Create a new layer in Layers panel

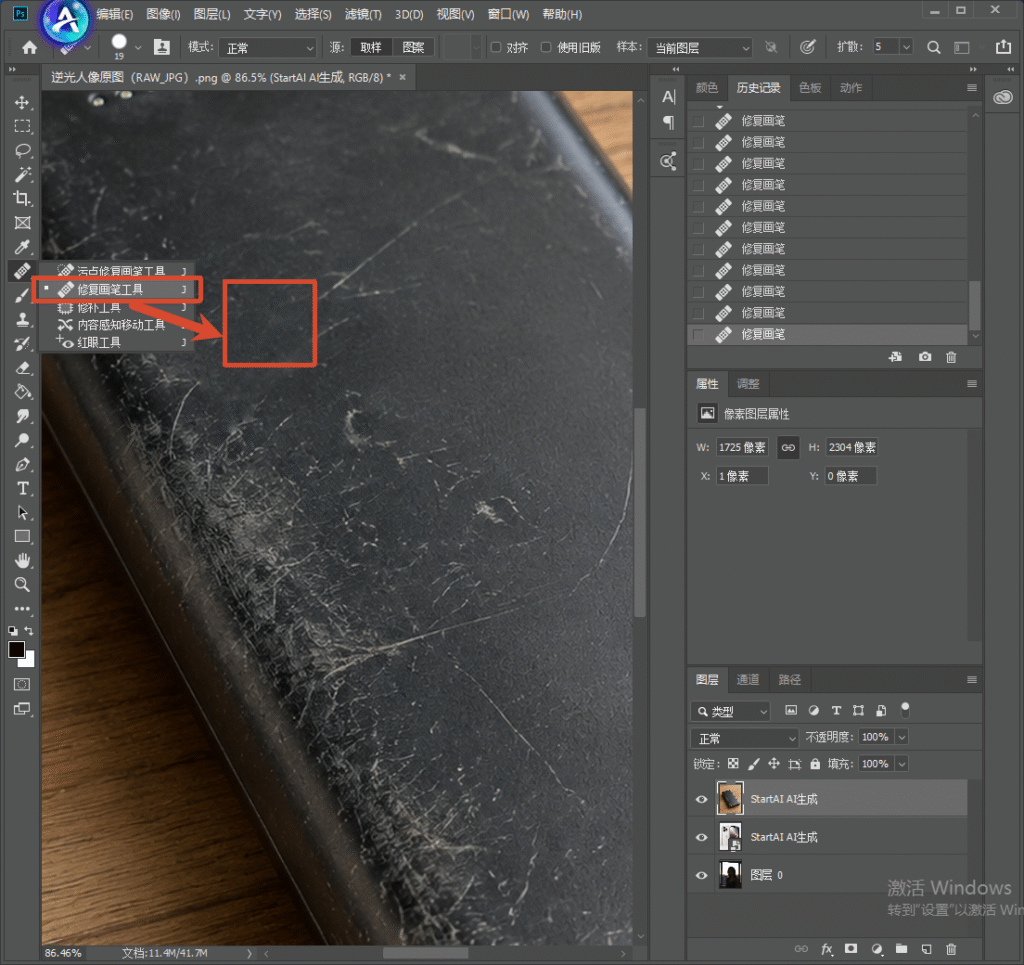coord(926,949)
